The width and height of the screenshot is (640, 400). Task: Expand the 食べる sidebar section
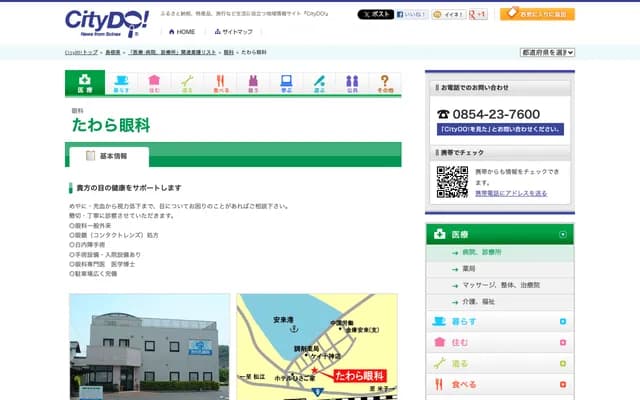[562, 384]
